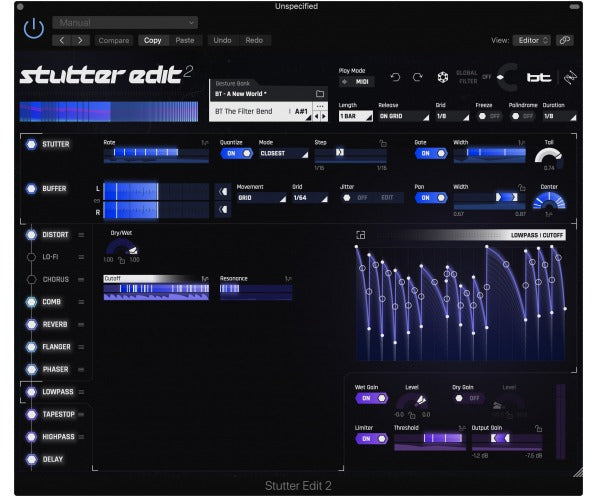Screen dimensions: 597x497
Task: Select the PHASER module
Action: coord(55,369)
